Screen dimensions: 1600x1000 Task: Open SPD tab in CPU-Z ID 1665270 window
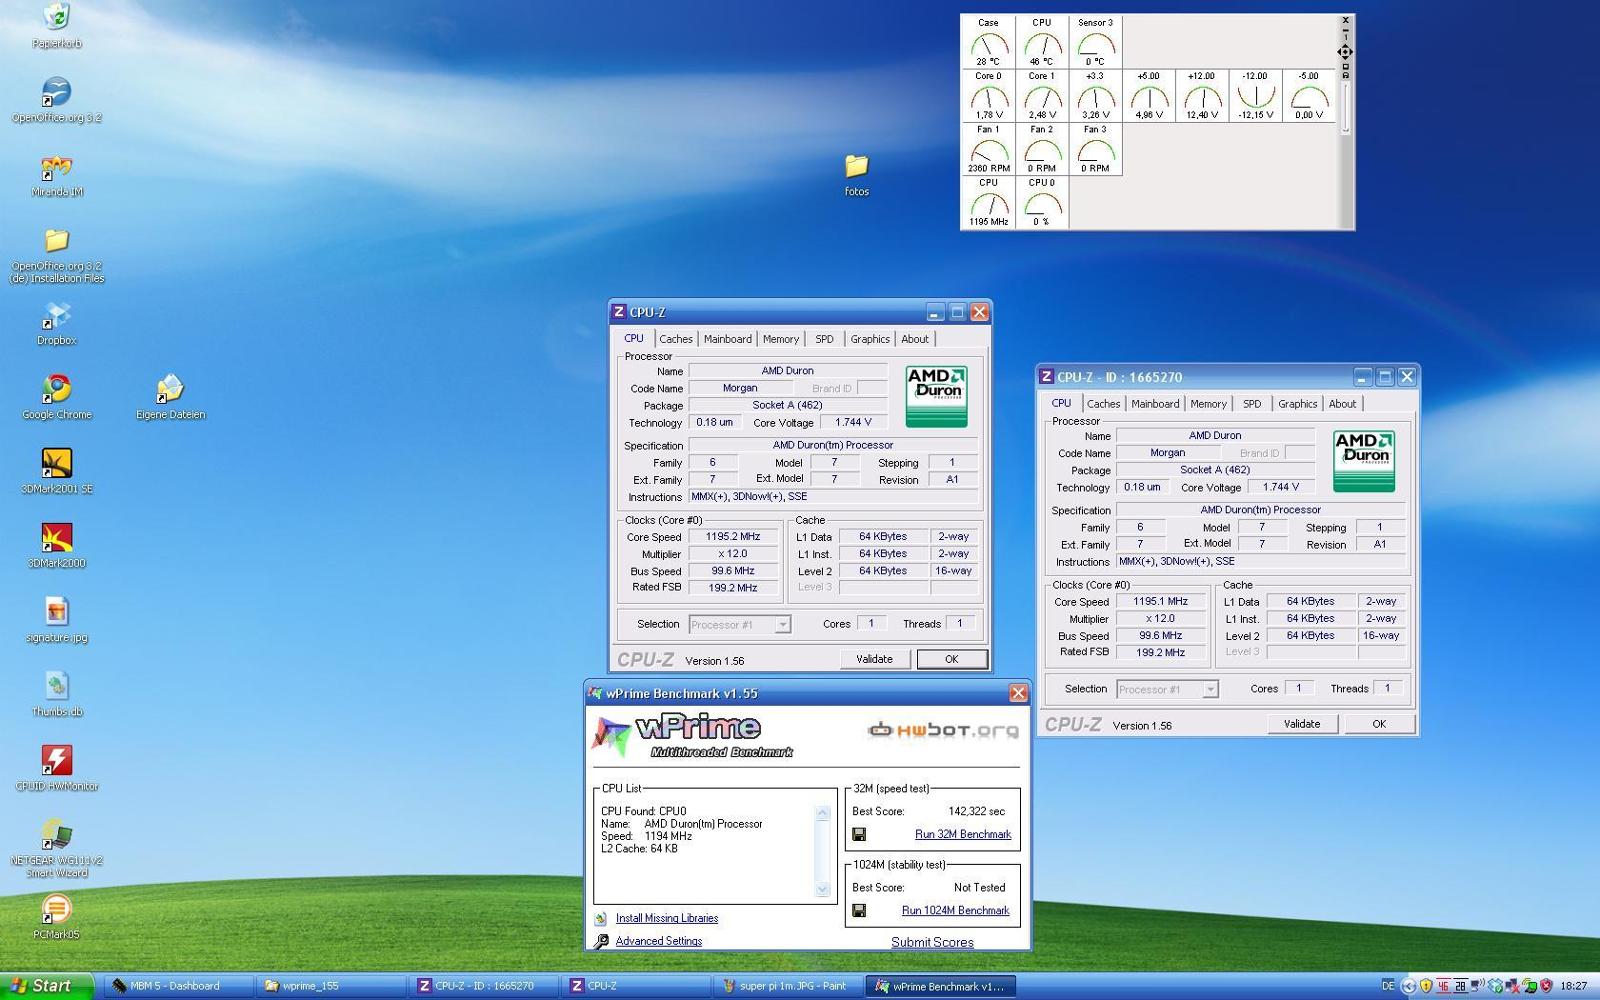(x=1252, y=404)
